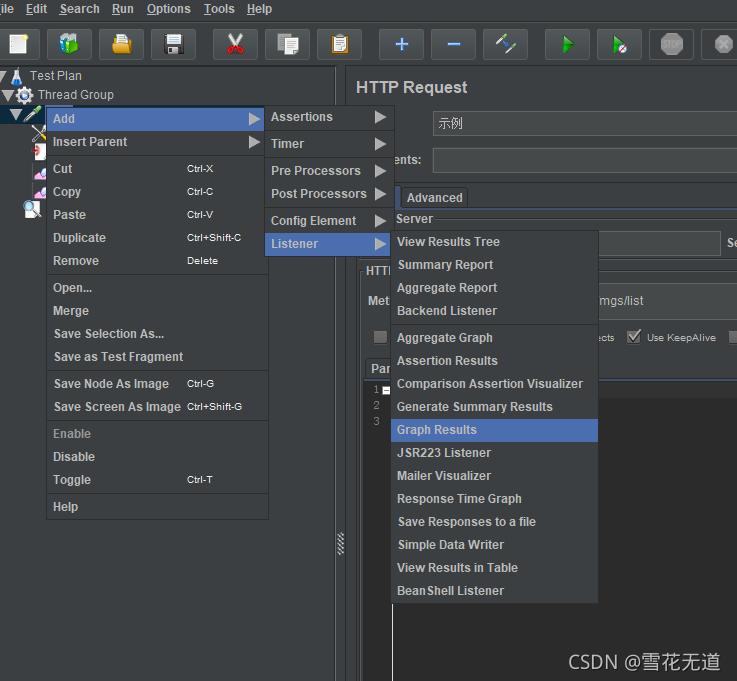Select Save Selection As in menu
This screenshot has height=681, width=737.
coord(157,334)
